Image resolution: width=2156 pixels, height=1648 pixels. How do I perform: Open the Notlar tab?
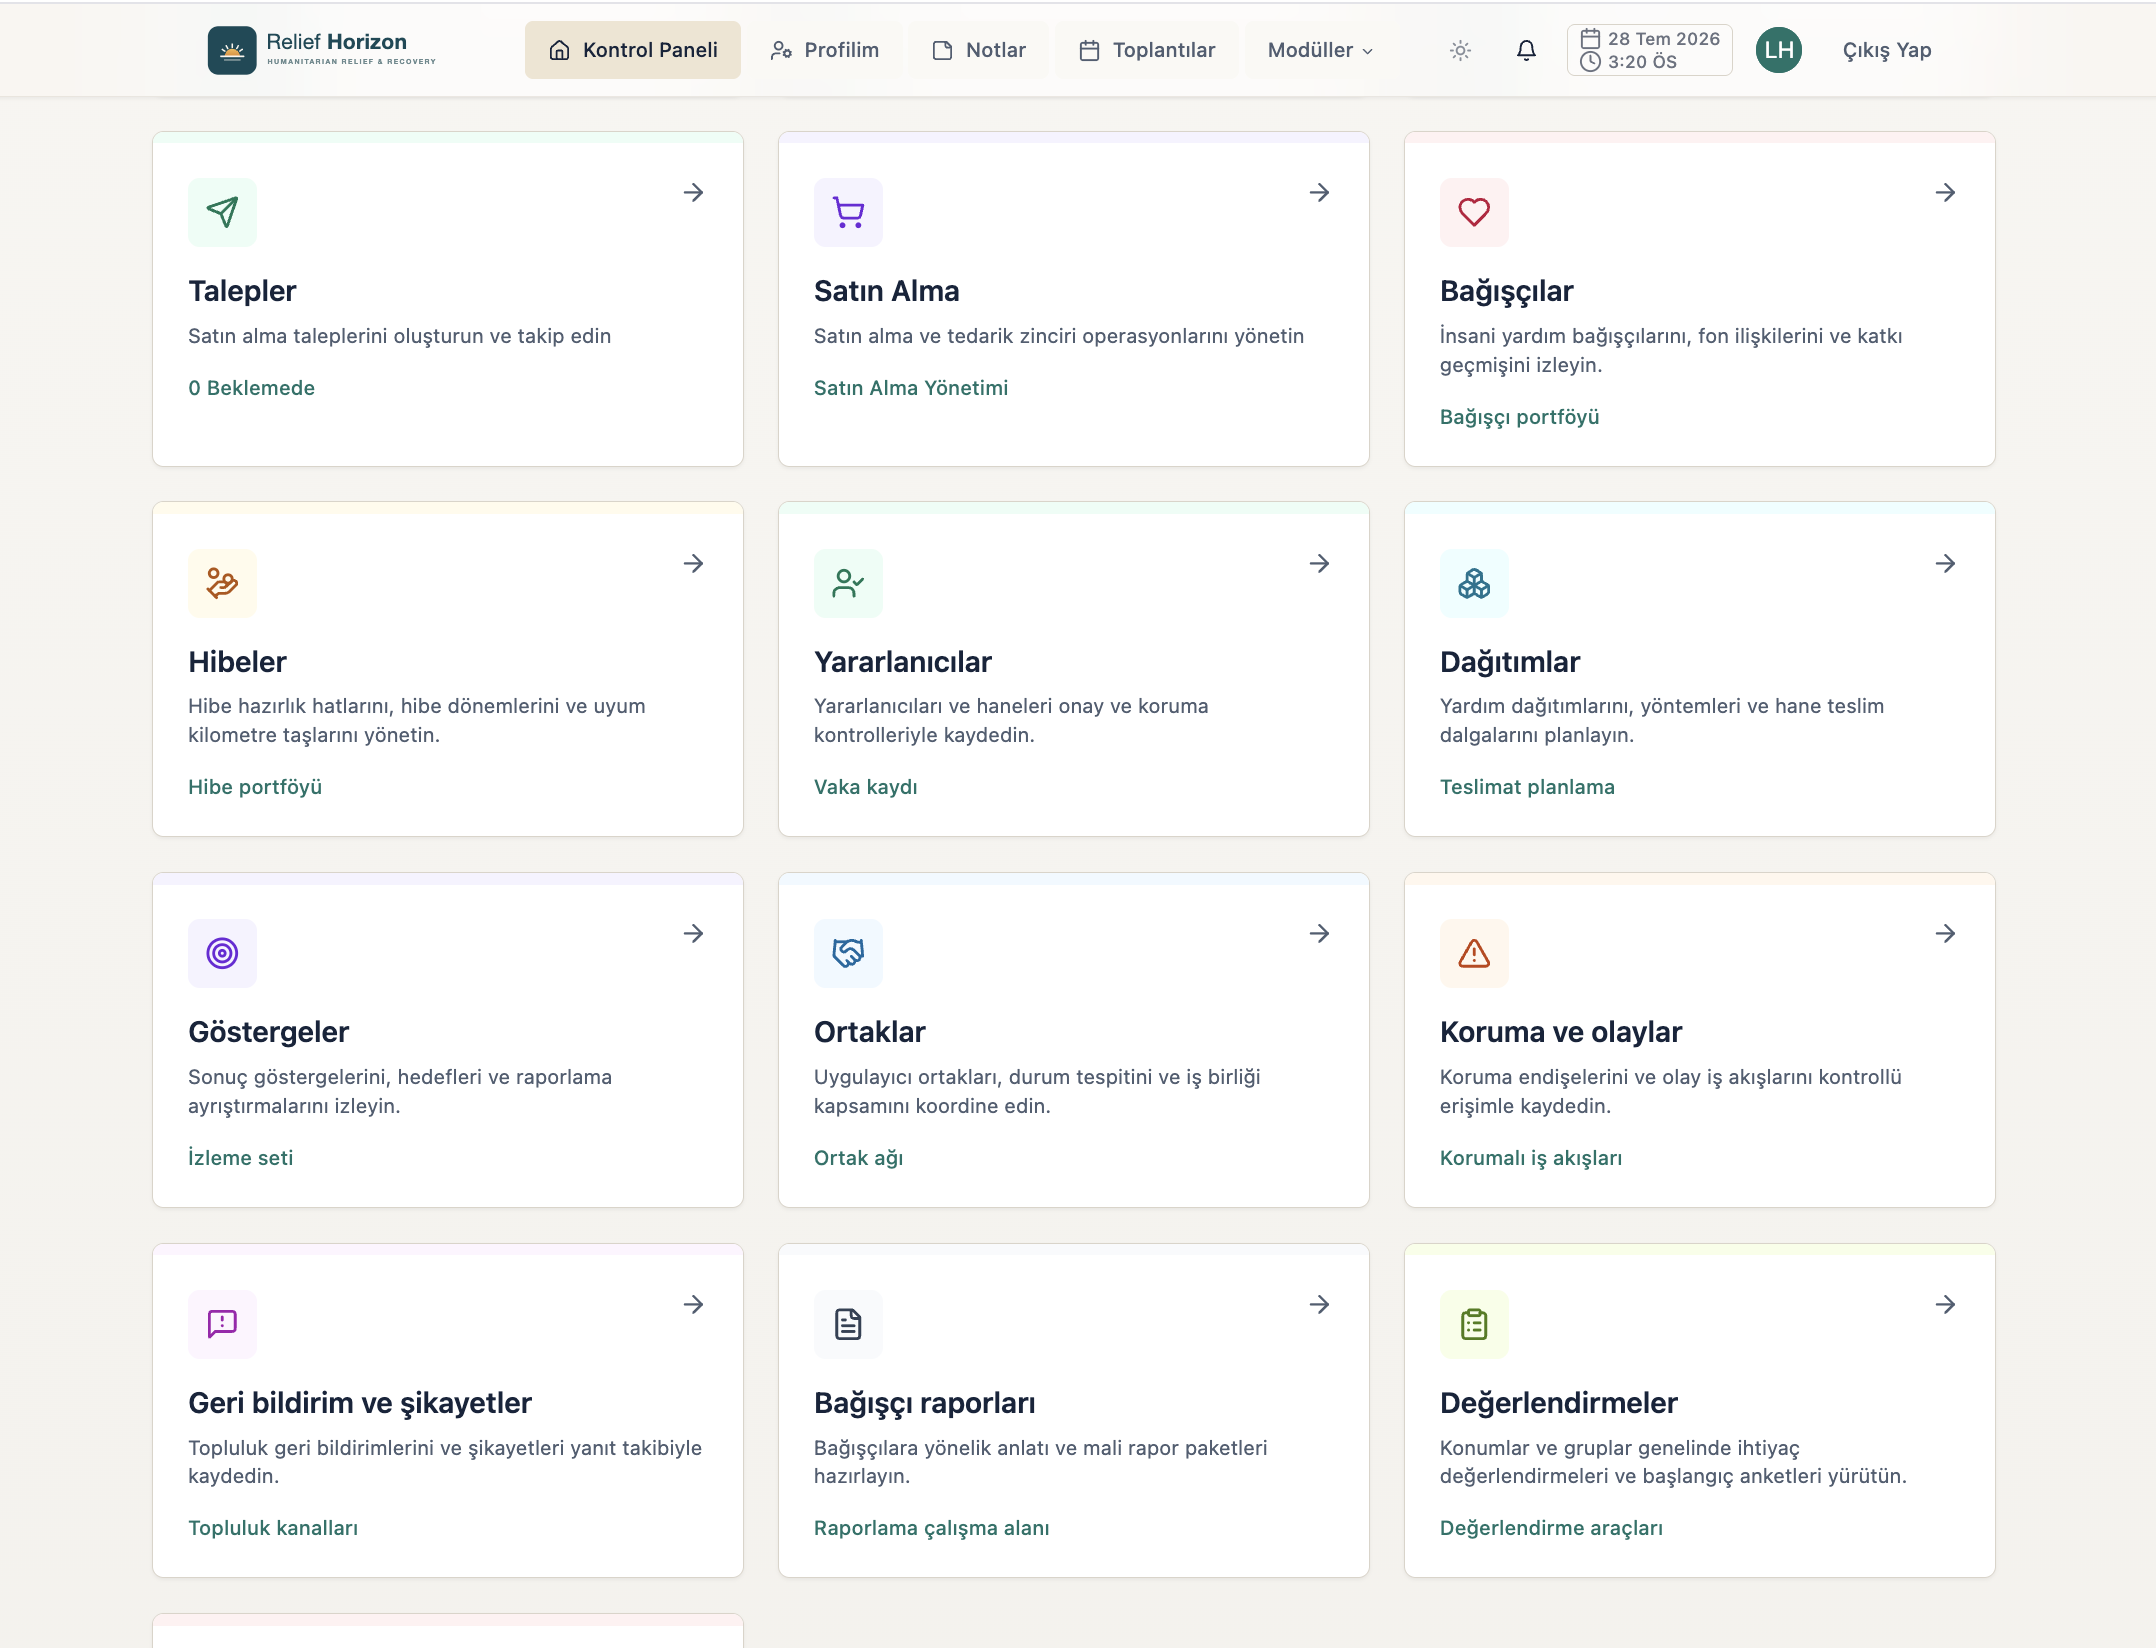(978, 50)
